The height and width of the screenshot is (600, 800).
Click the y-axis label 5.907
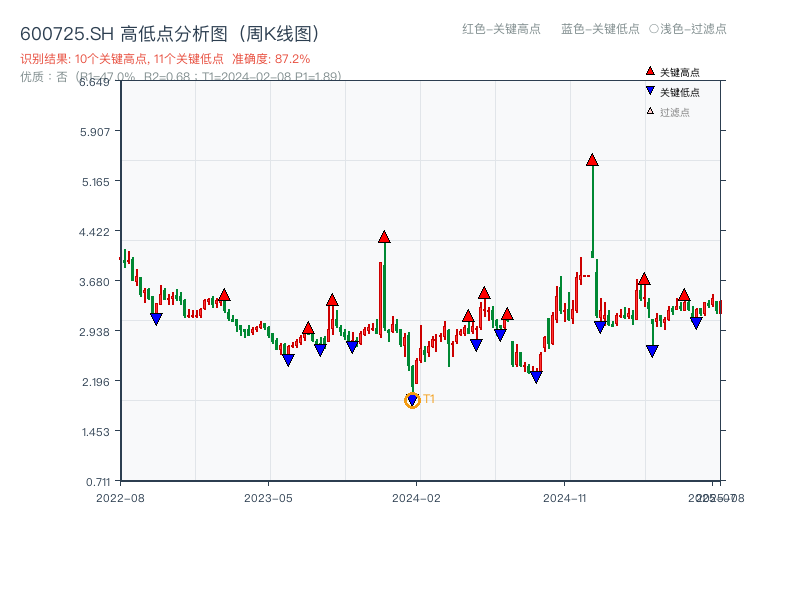95,132
